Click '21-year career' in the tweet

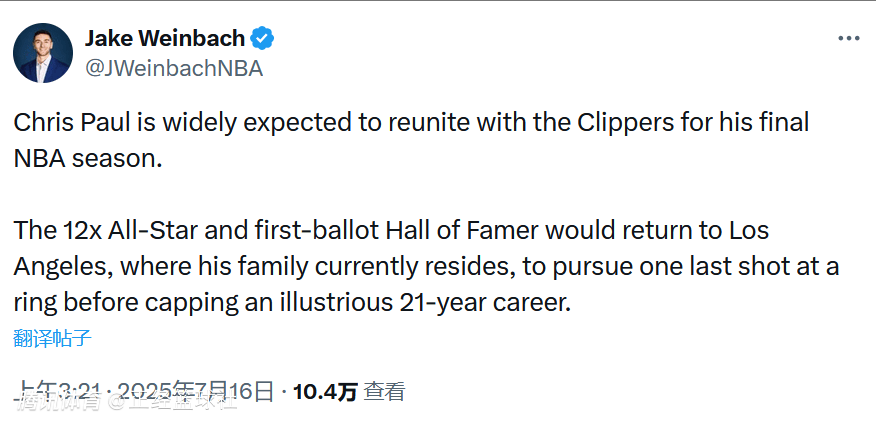coord(497,303)
